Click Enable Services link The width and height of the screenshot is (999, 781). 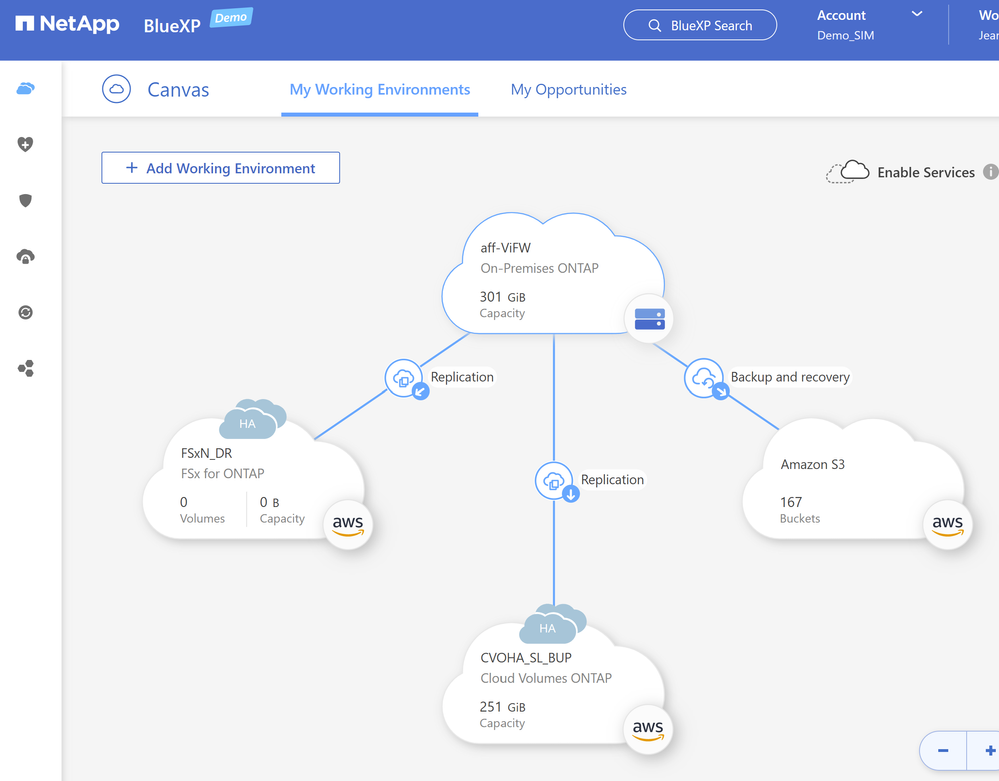[x=925, y=172]
